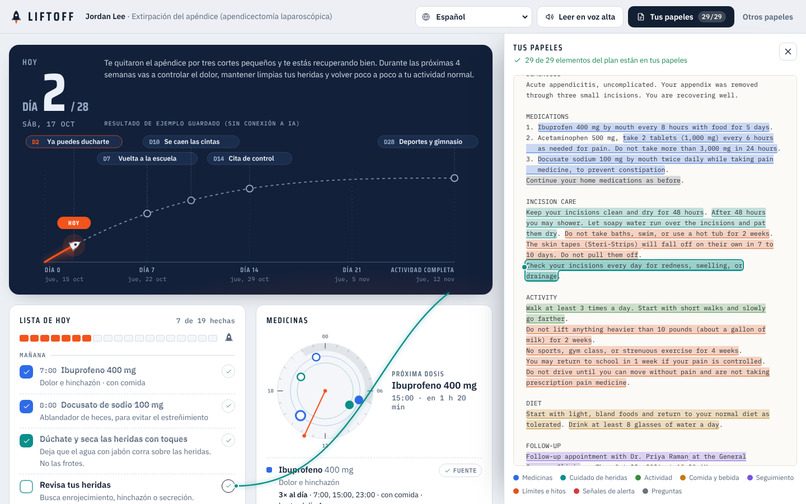Screen dimensions: 806x504
Task: Click the HOY badge on the chart
Action: coord(74,223)
